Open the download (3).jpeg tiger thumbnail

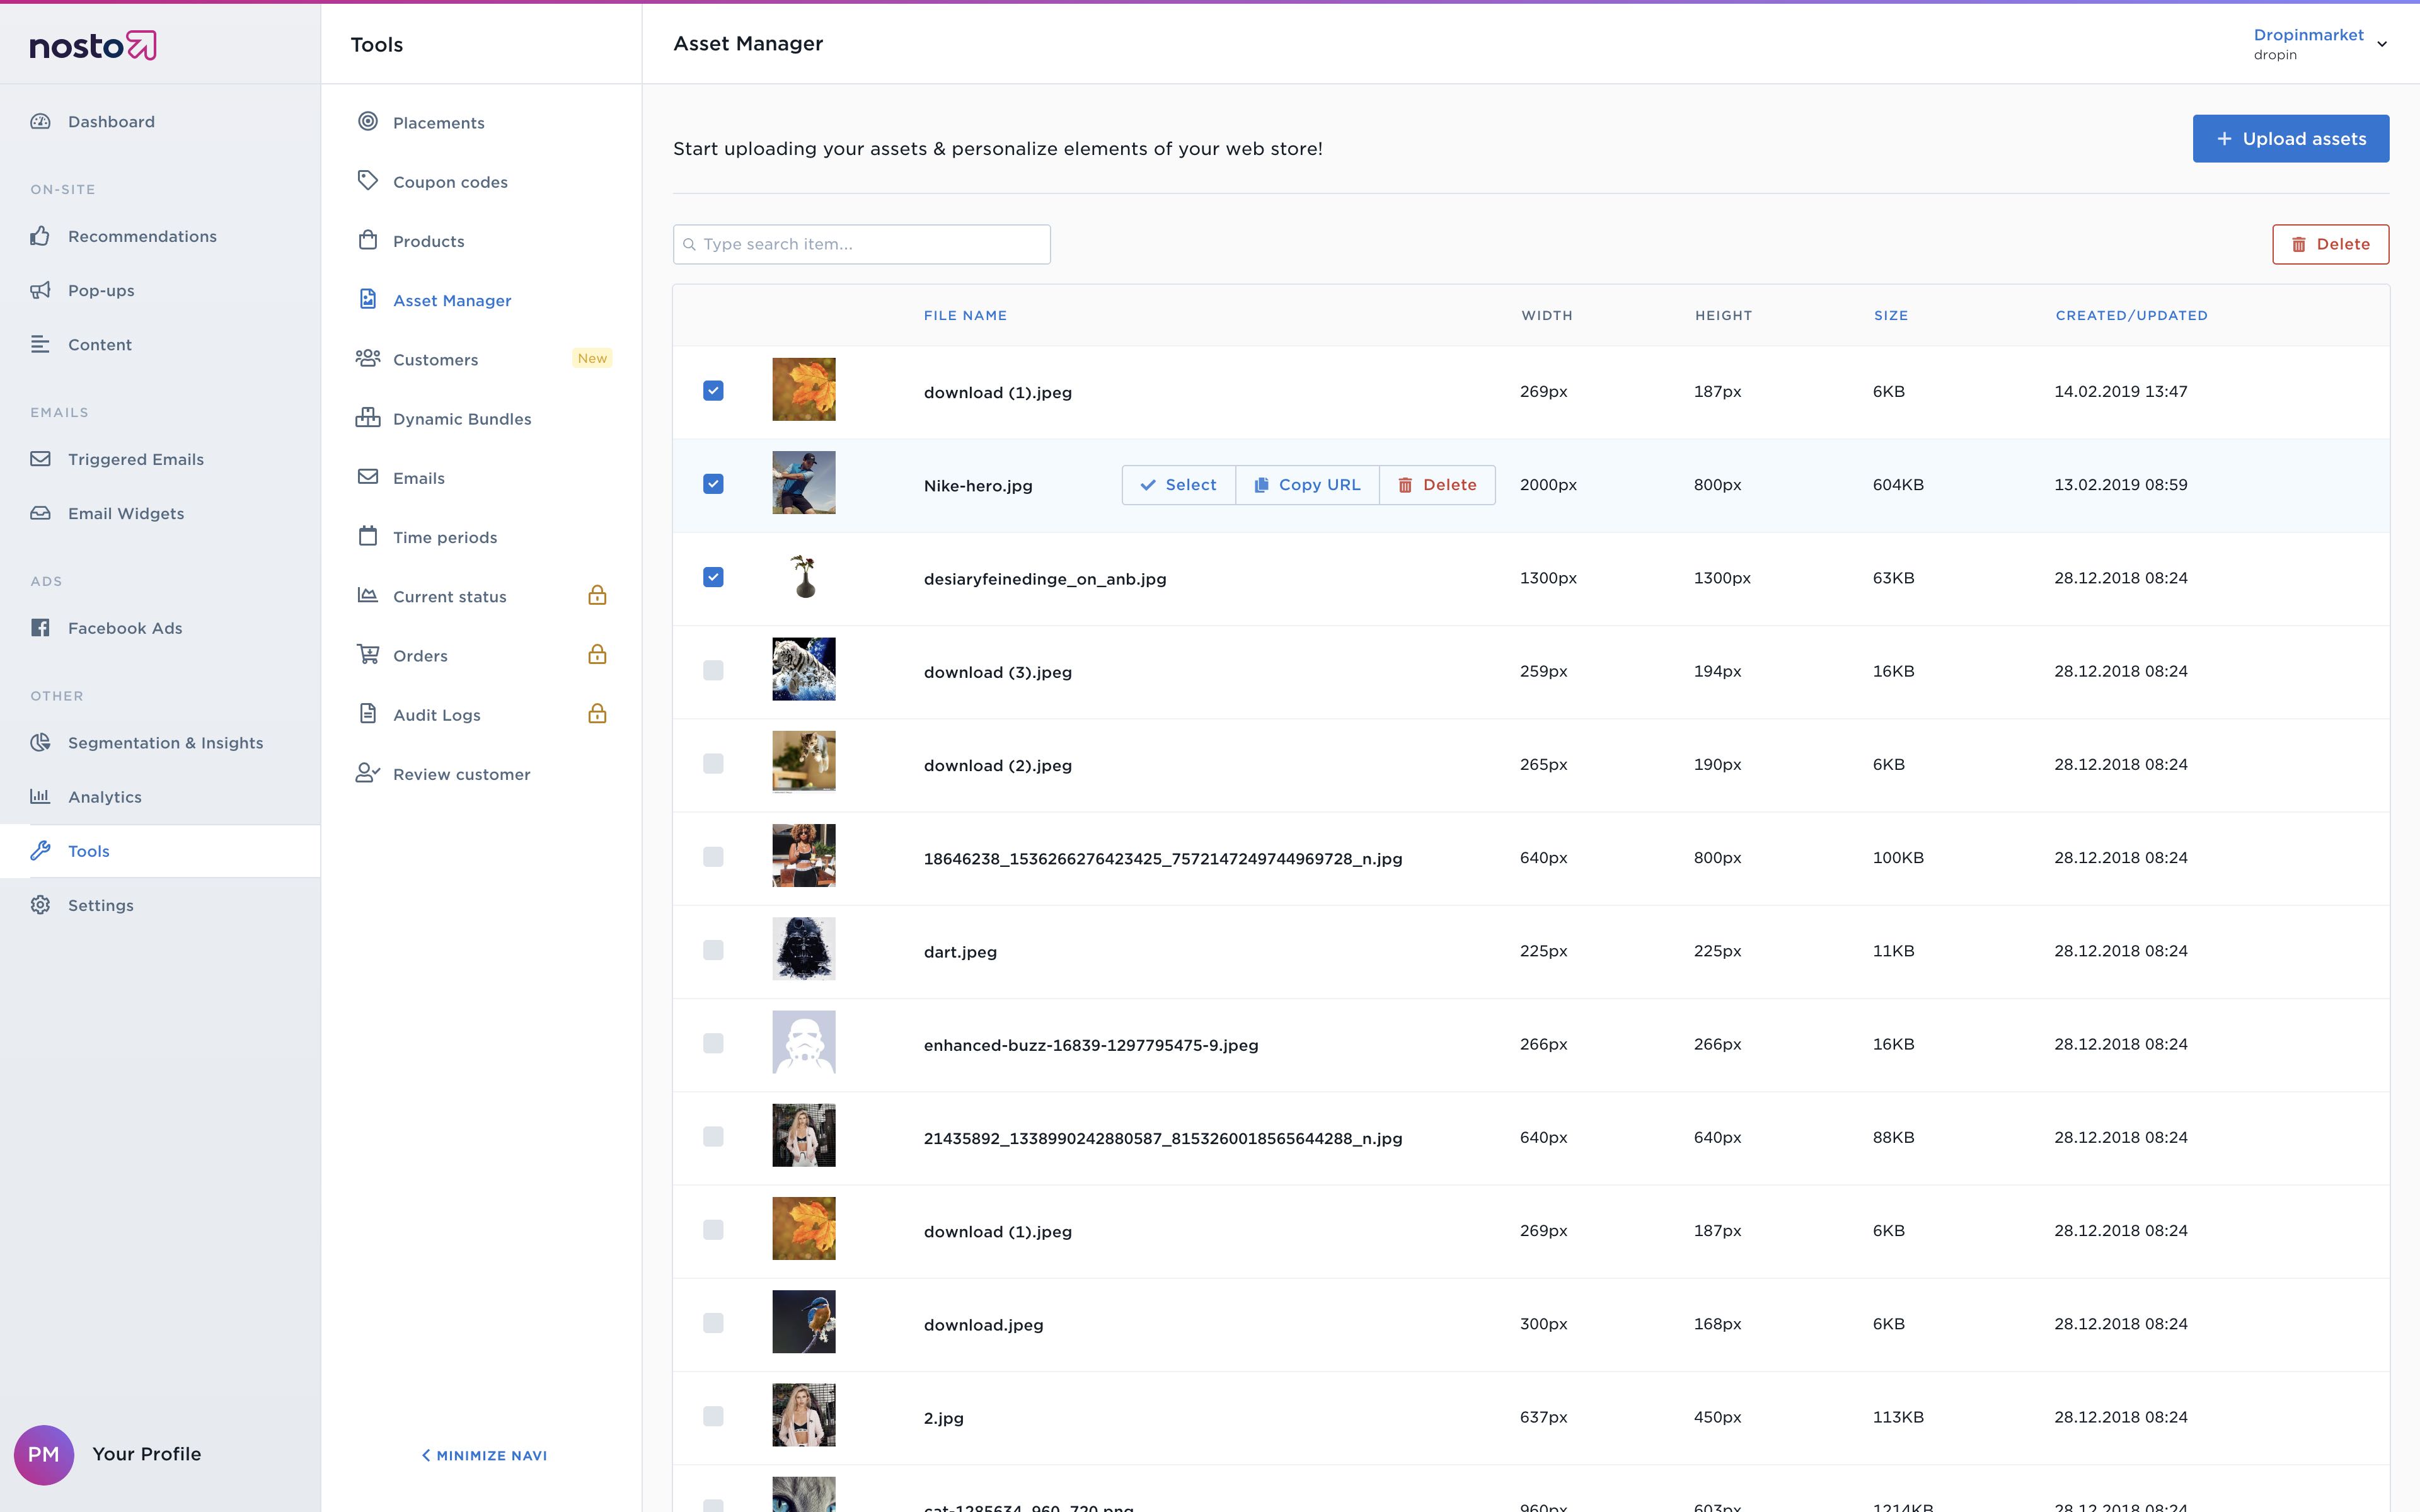pos(804,669)
